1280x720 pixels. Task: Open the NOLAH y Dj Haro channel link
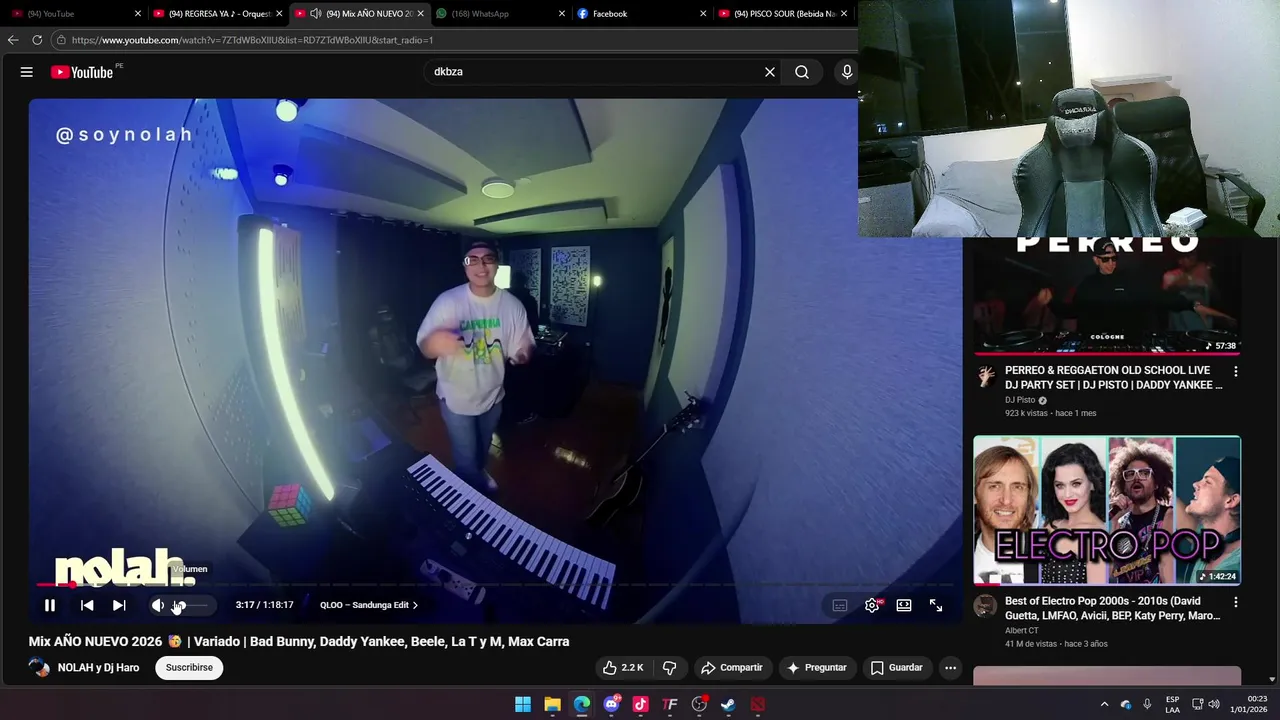pos(98,667)
